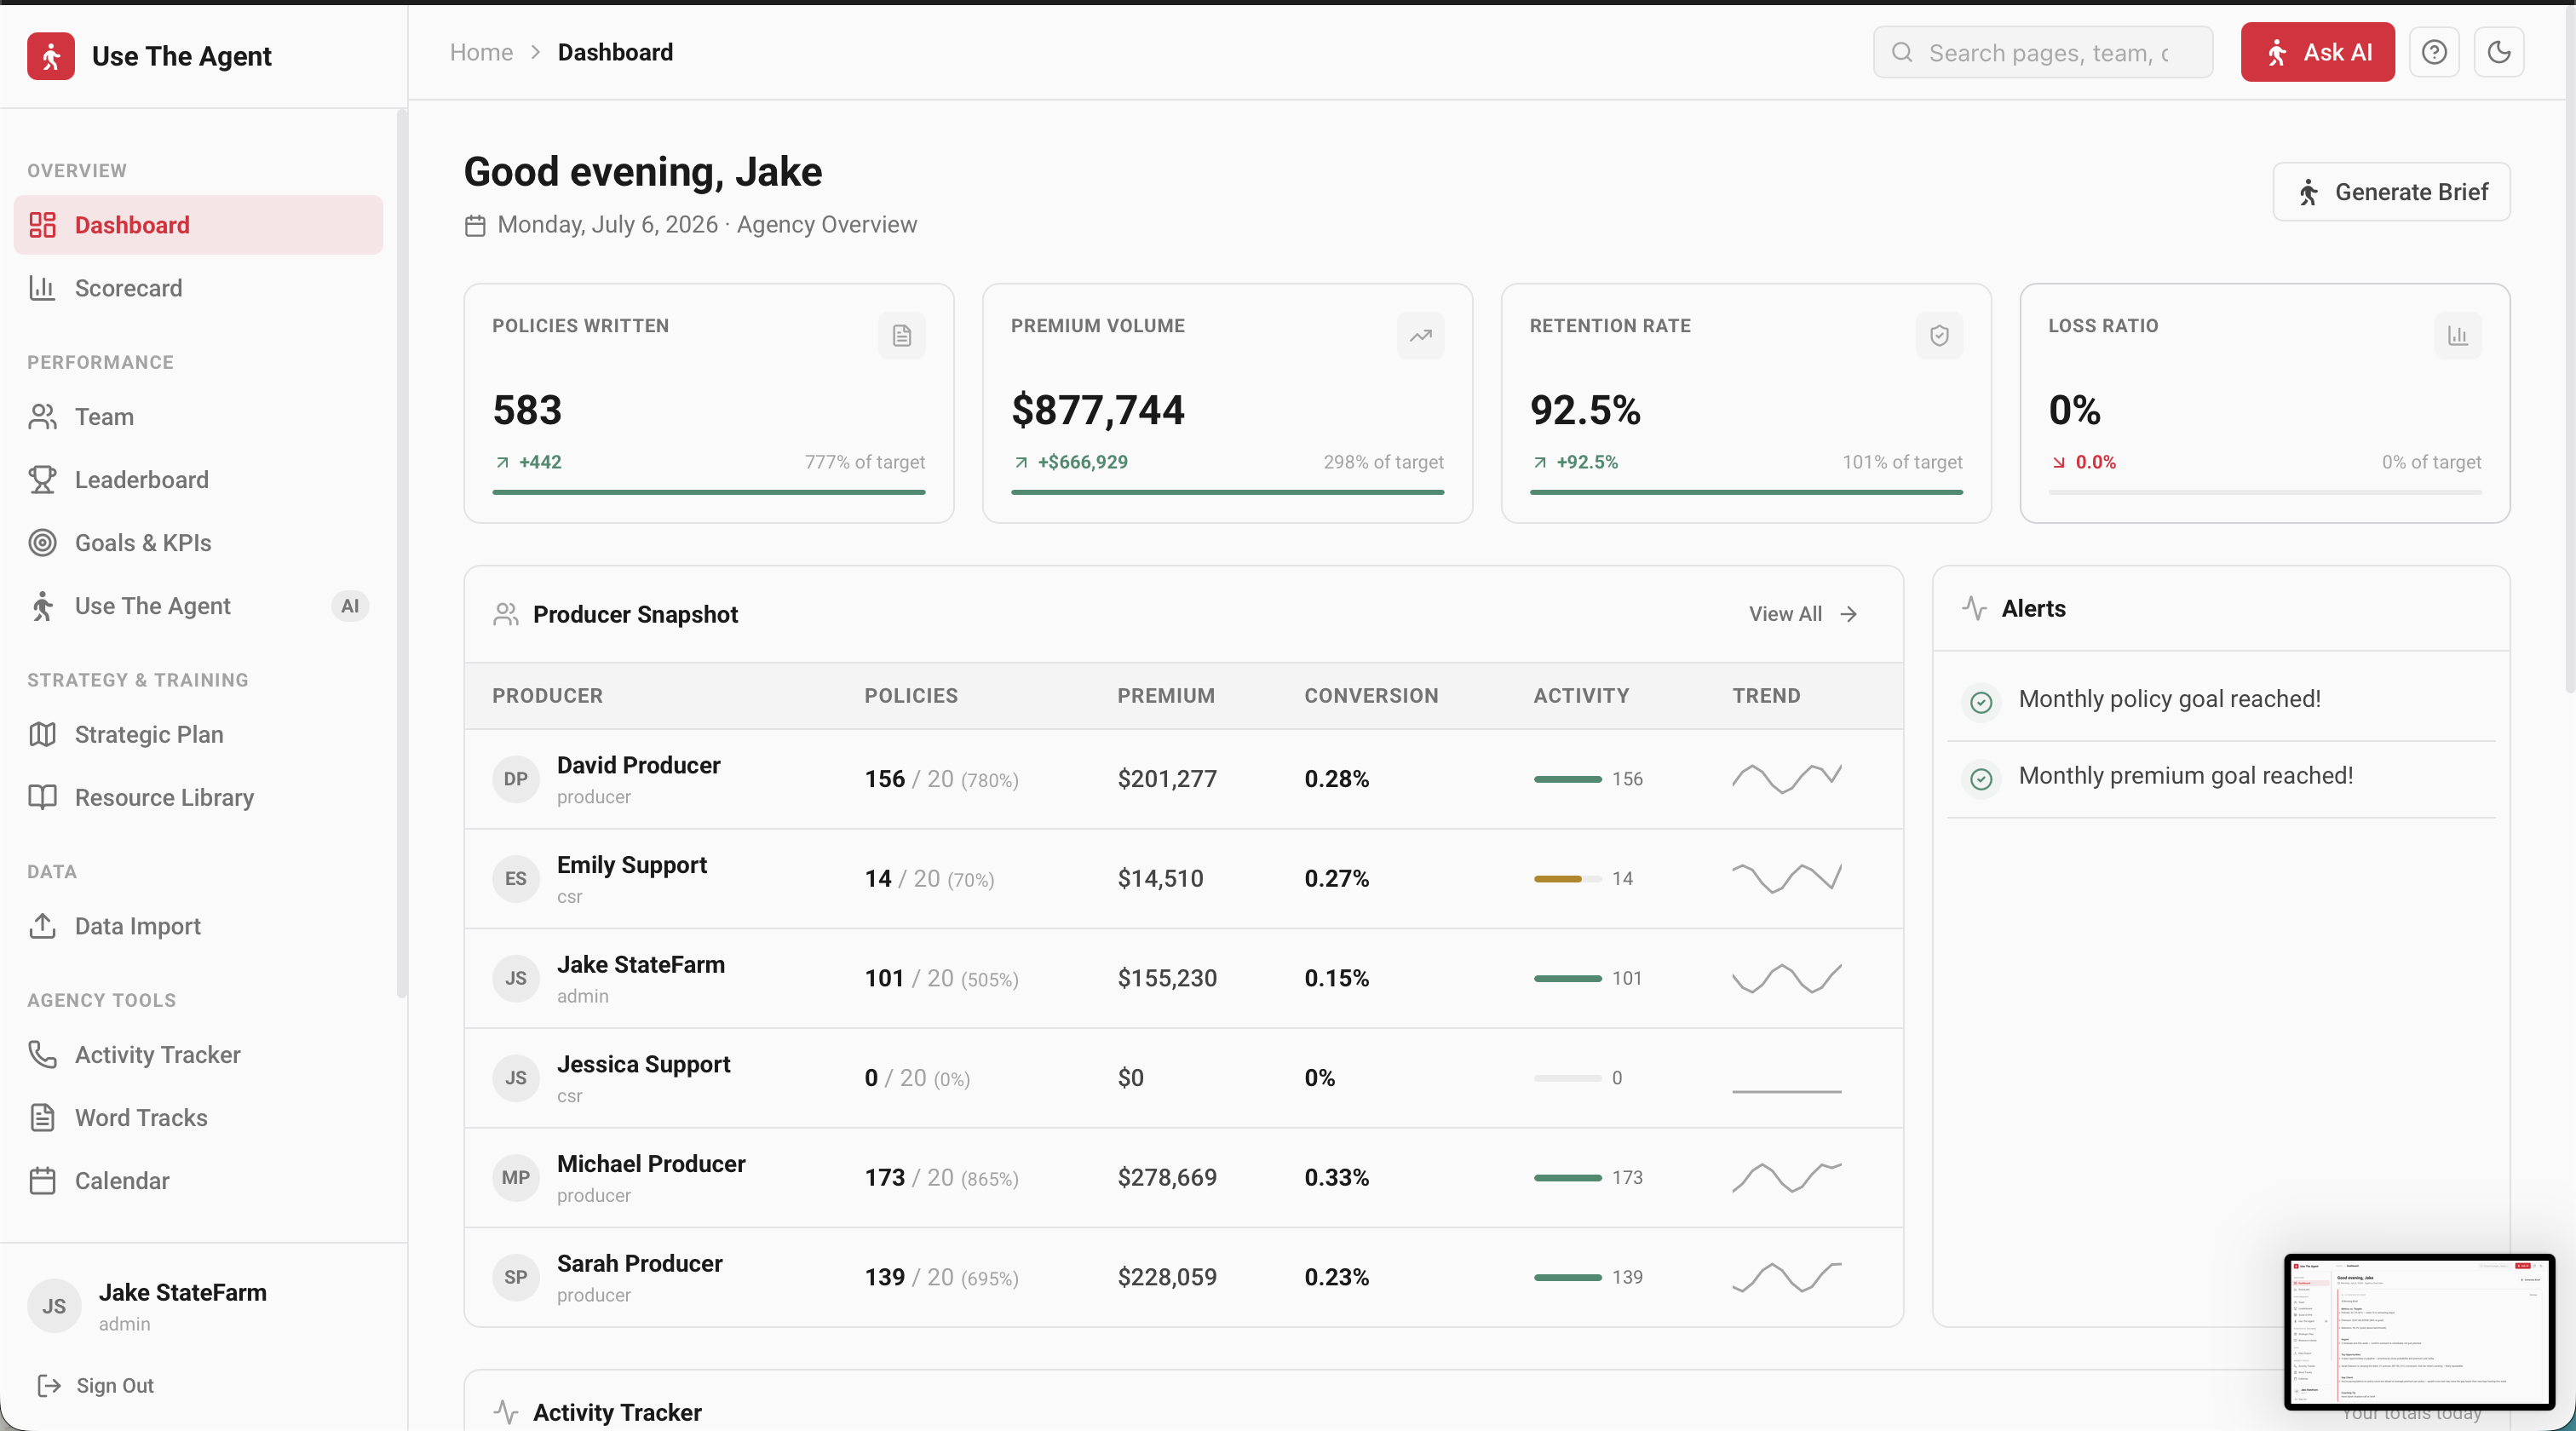The width and height of the screenshot is (2576, 1431).
Task: Open the help question mark icon
Action: 2434,52
